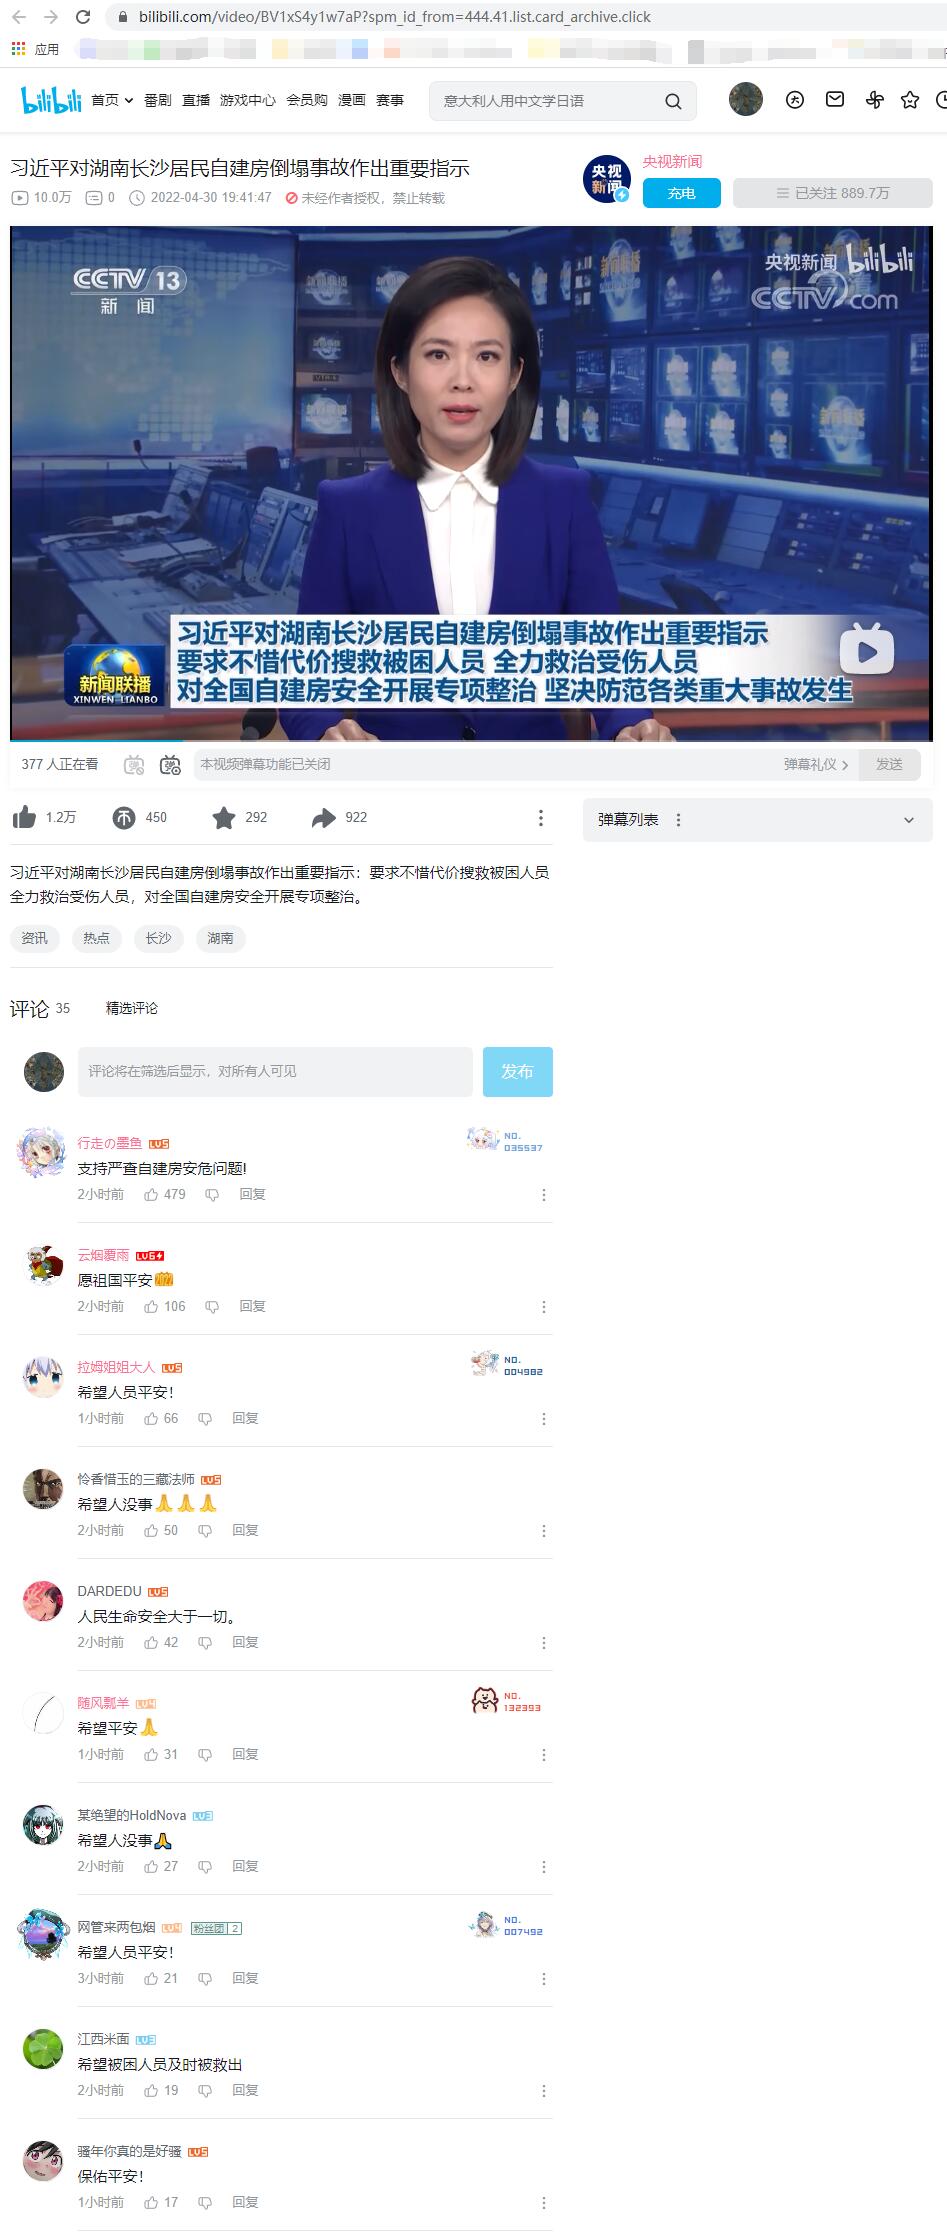Viewport: 947px width, 2234px height.
Task: Click the 充电 button
Action: point(682,193)
